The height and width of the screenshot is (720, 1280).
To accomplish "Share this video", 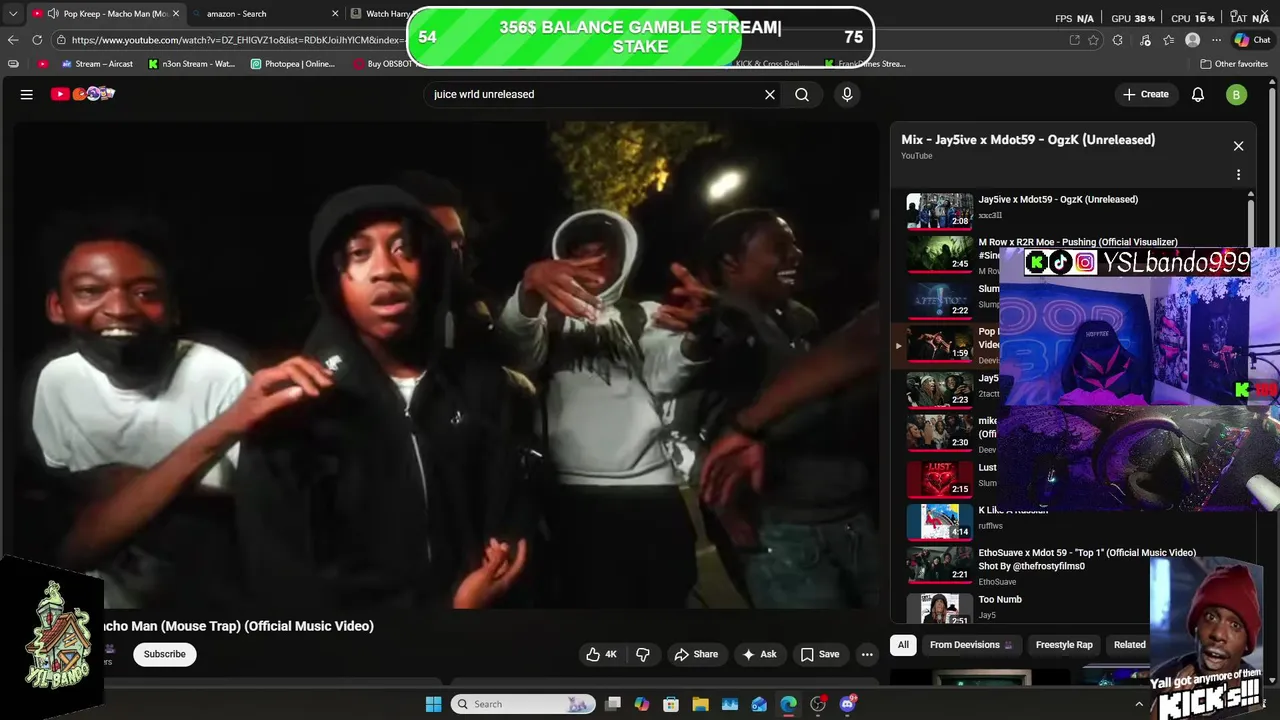I will (x=696, y=654).
